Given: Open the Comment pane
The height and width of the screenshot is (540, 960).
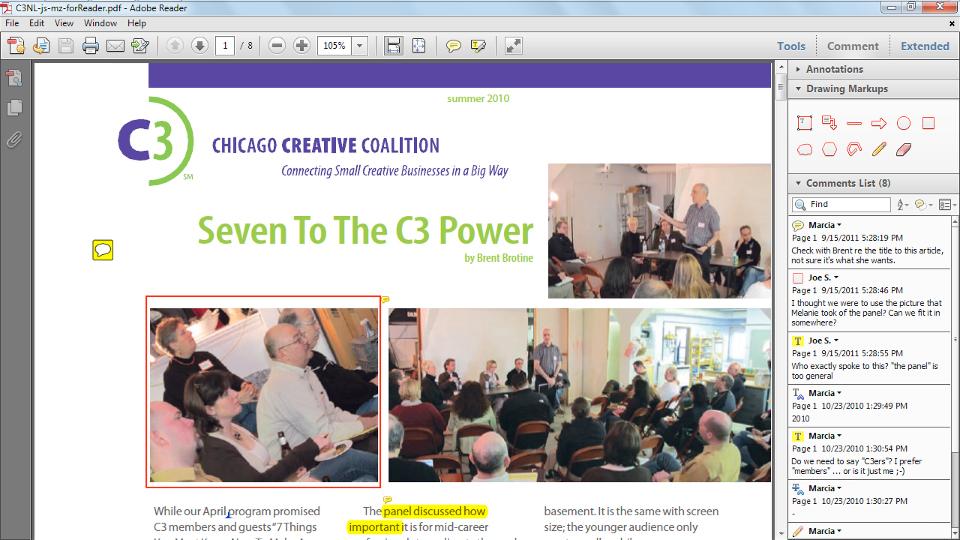Looking at the screenshot, I should 852,46.
